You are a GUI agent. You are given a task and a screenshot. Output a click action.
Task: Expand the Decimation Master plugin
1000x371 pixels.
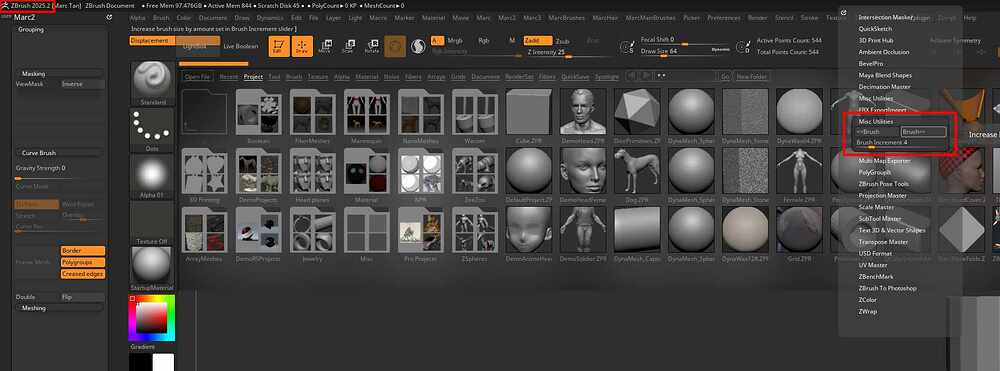885,87
